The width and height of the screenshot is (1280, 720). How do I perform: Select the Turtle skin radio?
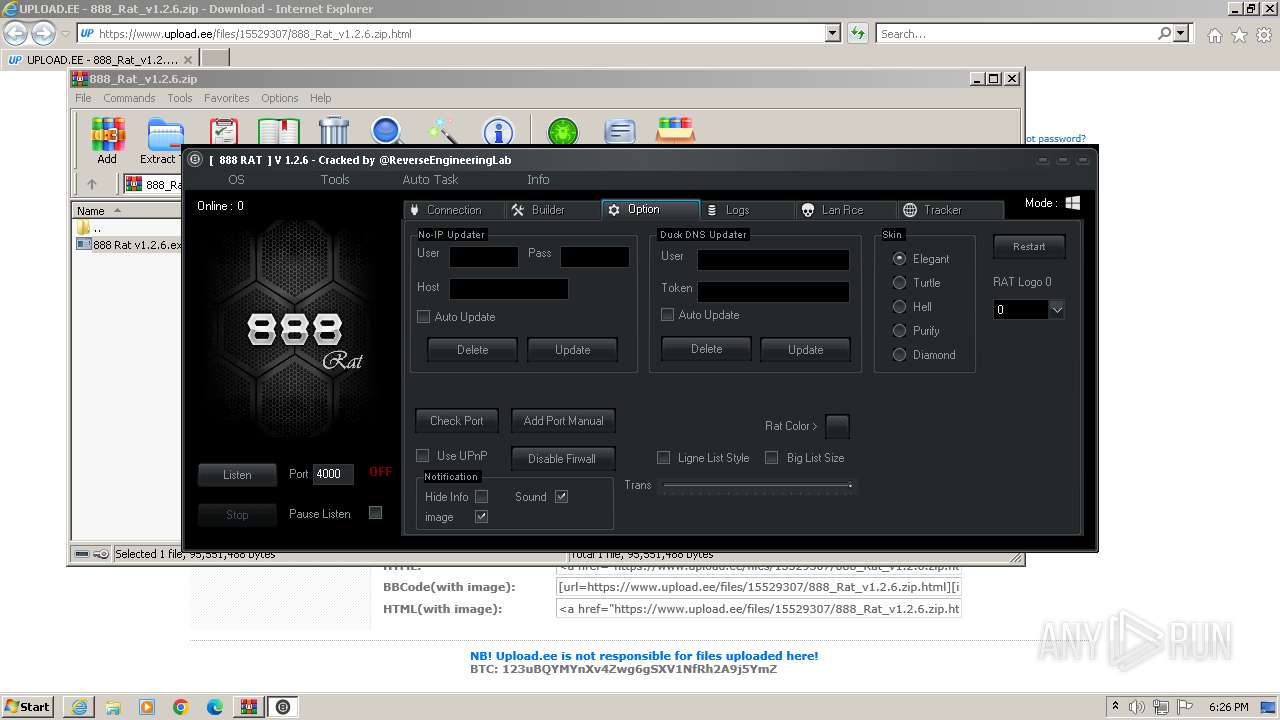(900, 283)
